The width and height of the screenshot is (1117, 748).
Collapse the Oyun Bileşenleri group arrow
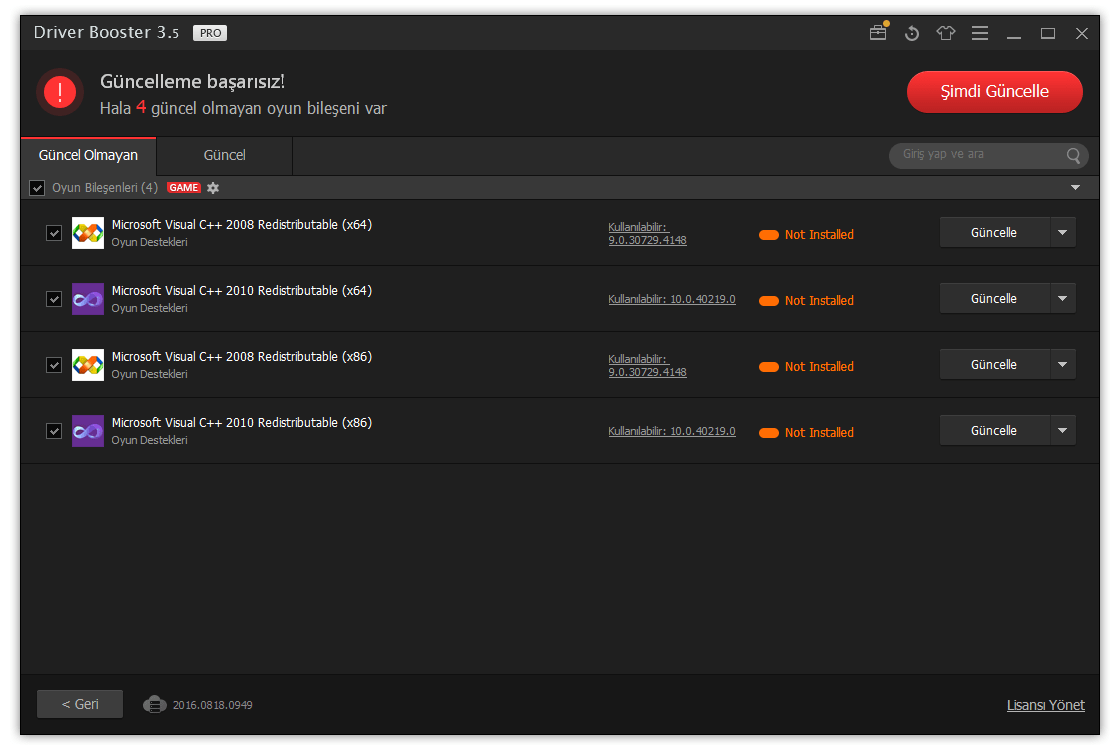(1076, 187)
